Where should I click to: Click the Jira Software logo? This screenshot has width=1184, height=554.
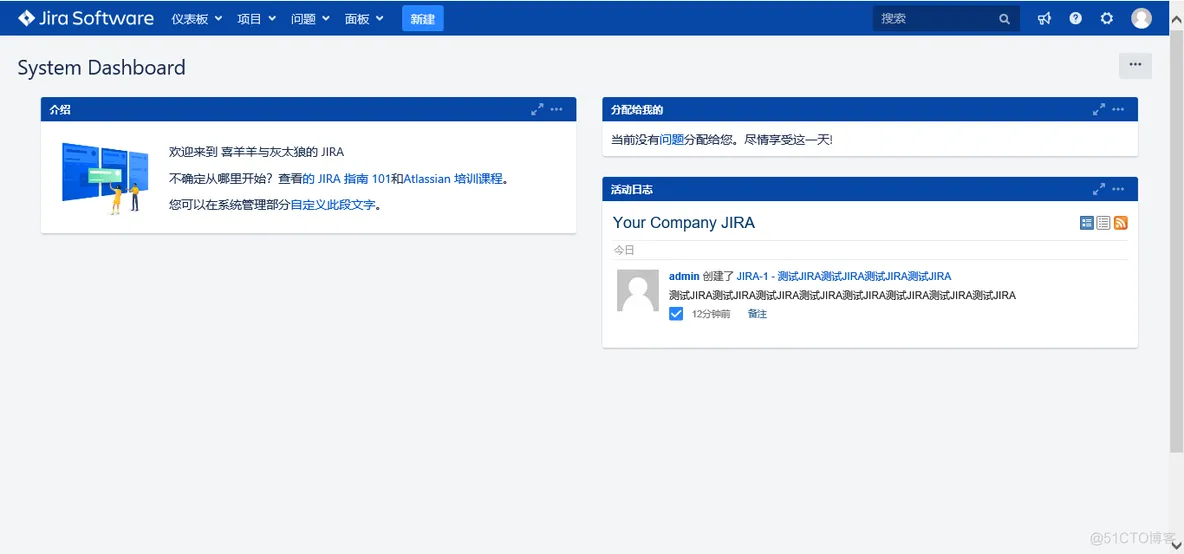(x=86, y=18)
